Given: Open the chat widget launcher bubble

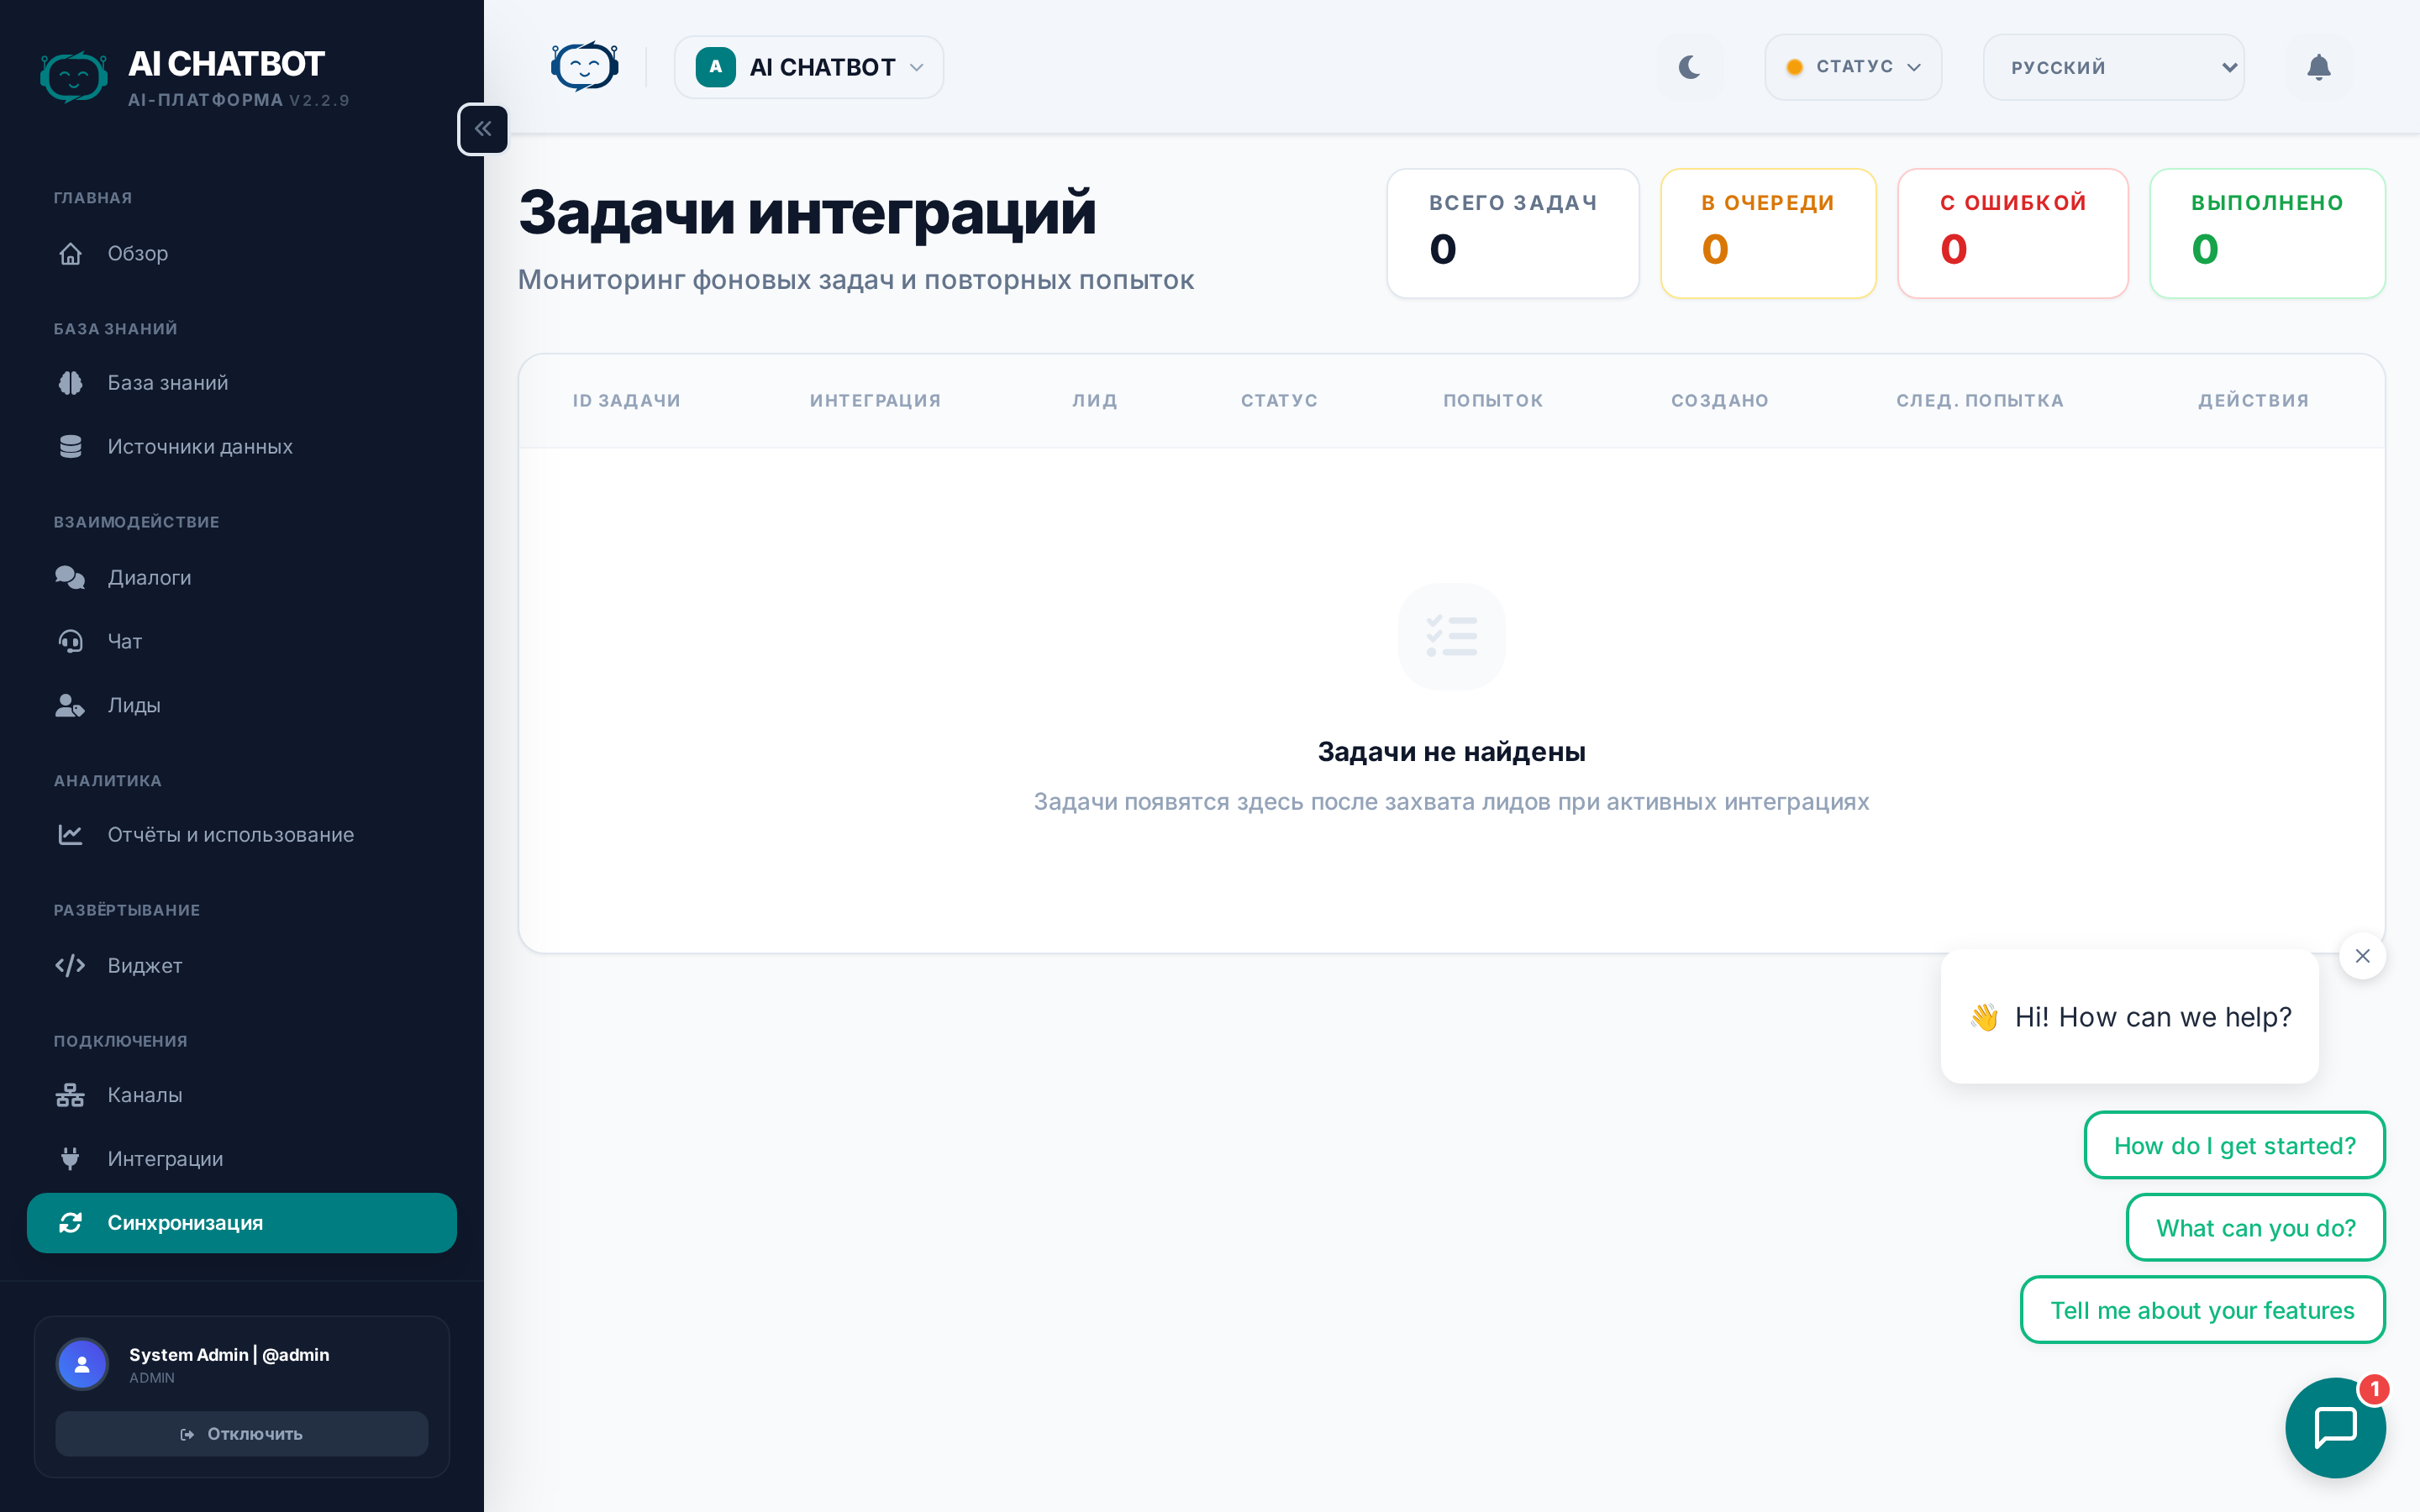Looking at the screenshot, I should click(2334, 1426).
